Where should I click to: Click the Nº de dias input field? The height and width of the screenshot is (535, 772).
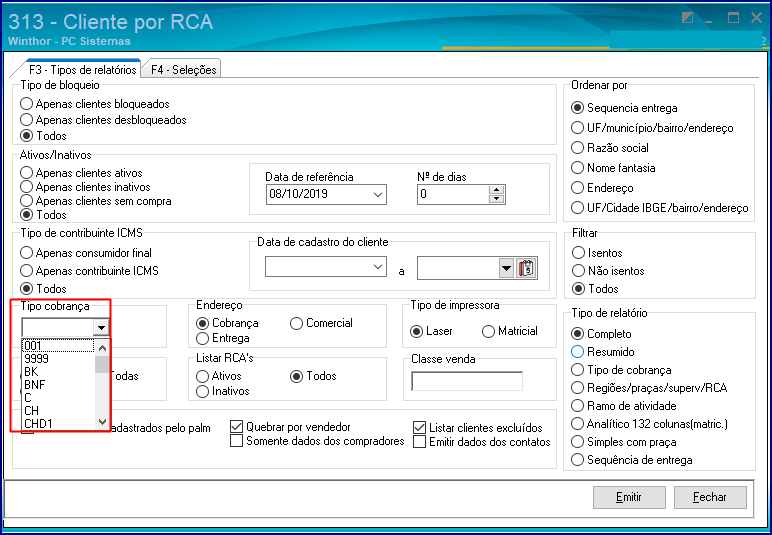click(453, 194)
